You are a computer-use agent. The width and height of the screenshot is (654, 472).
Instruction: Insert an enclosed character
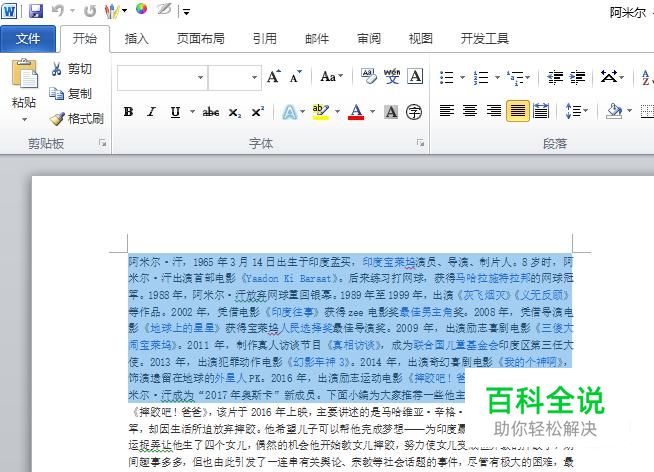point(414,112)
